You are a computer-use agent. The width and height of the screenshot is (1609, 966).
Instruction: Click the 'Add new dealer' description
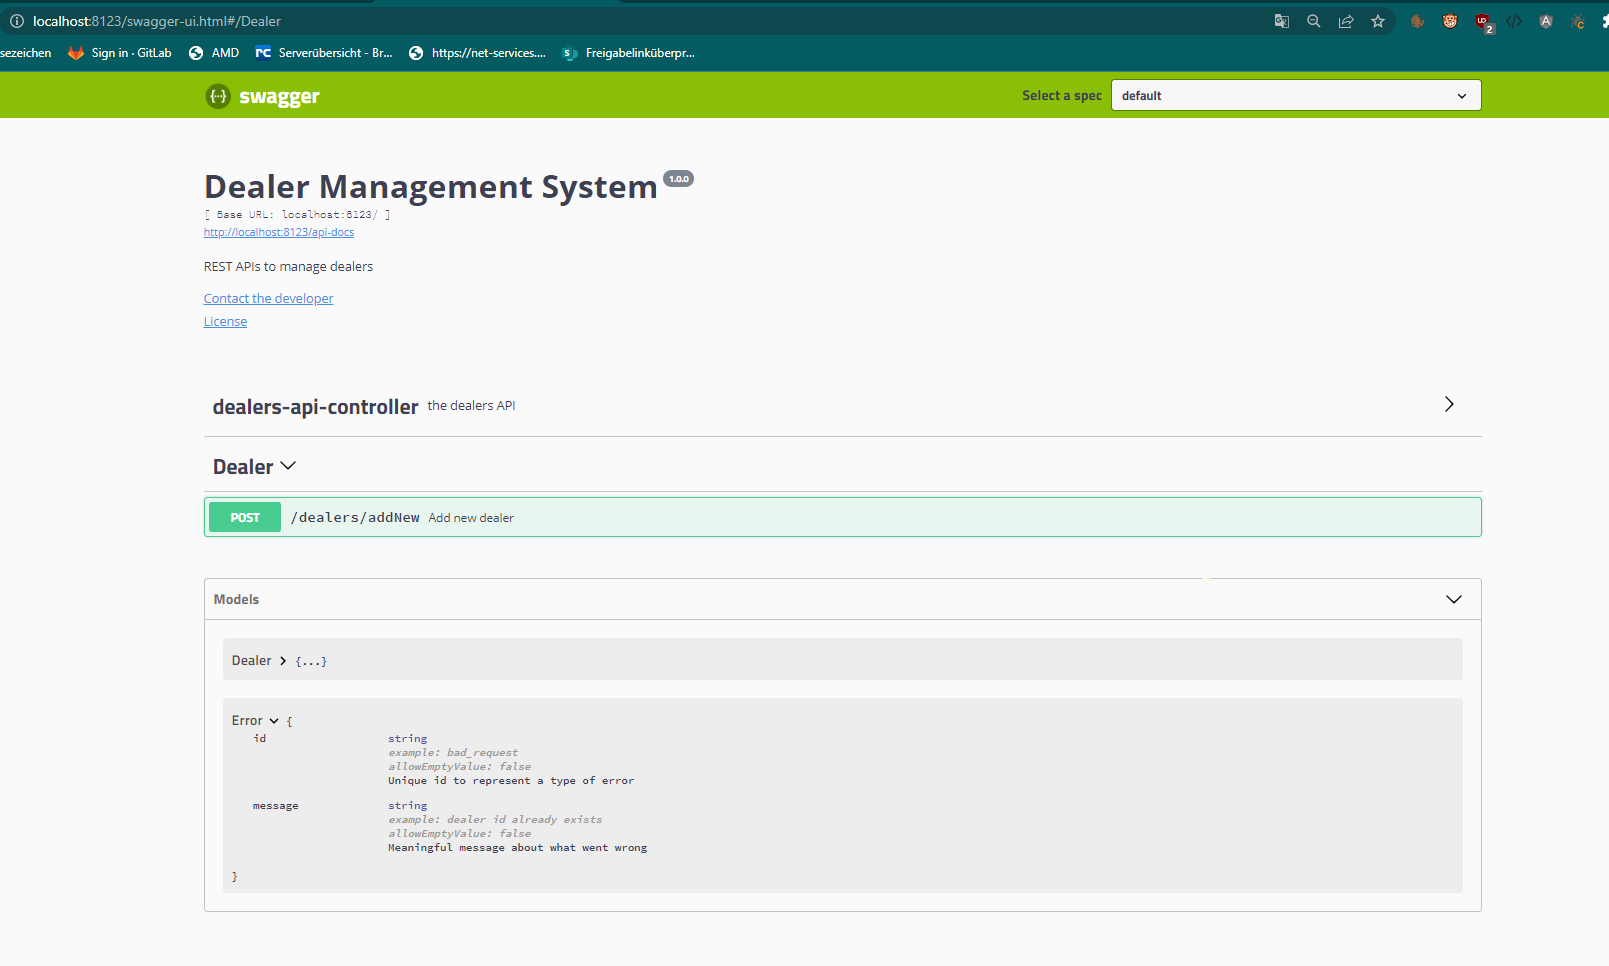click(471, 518)
